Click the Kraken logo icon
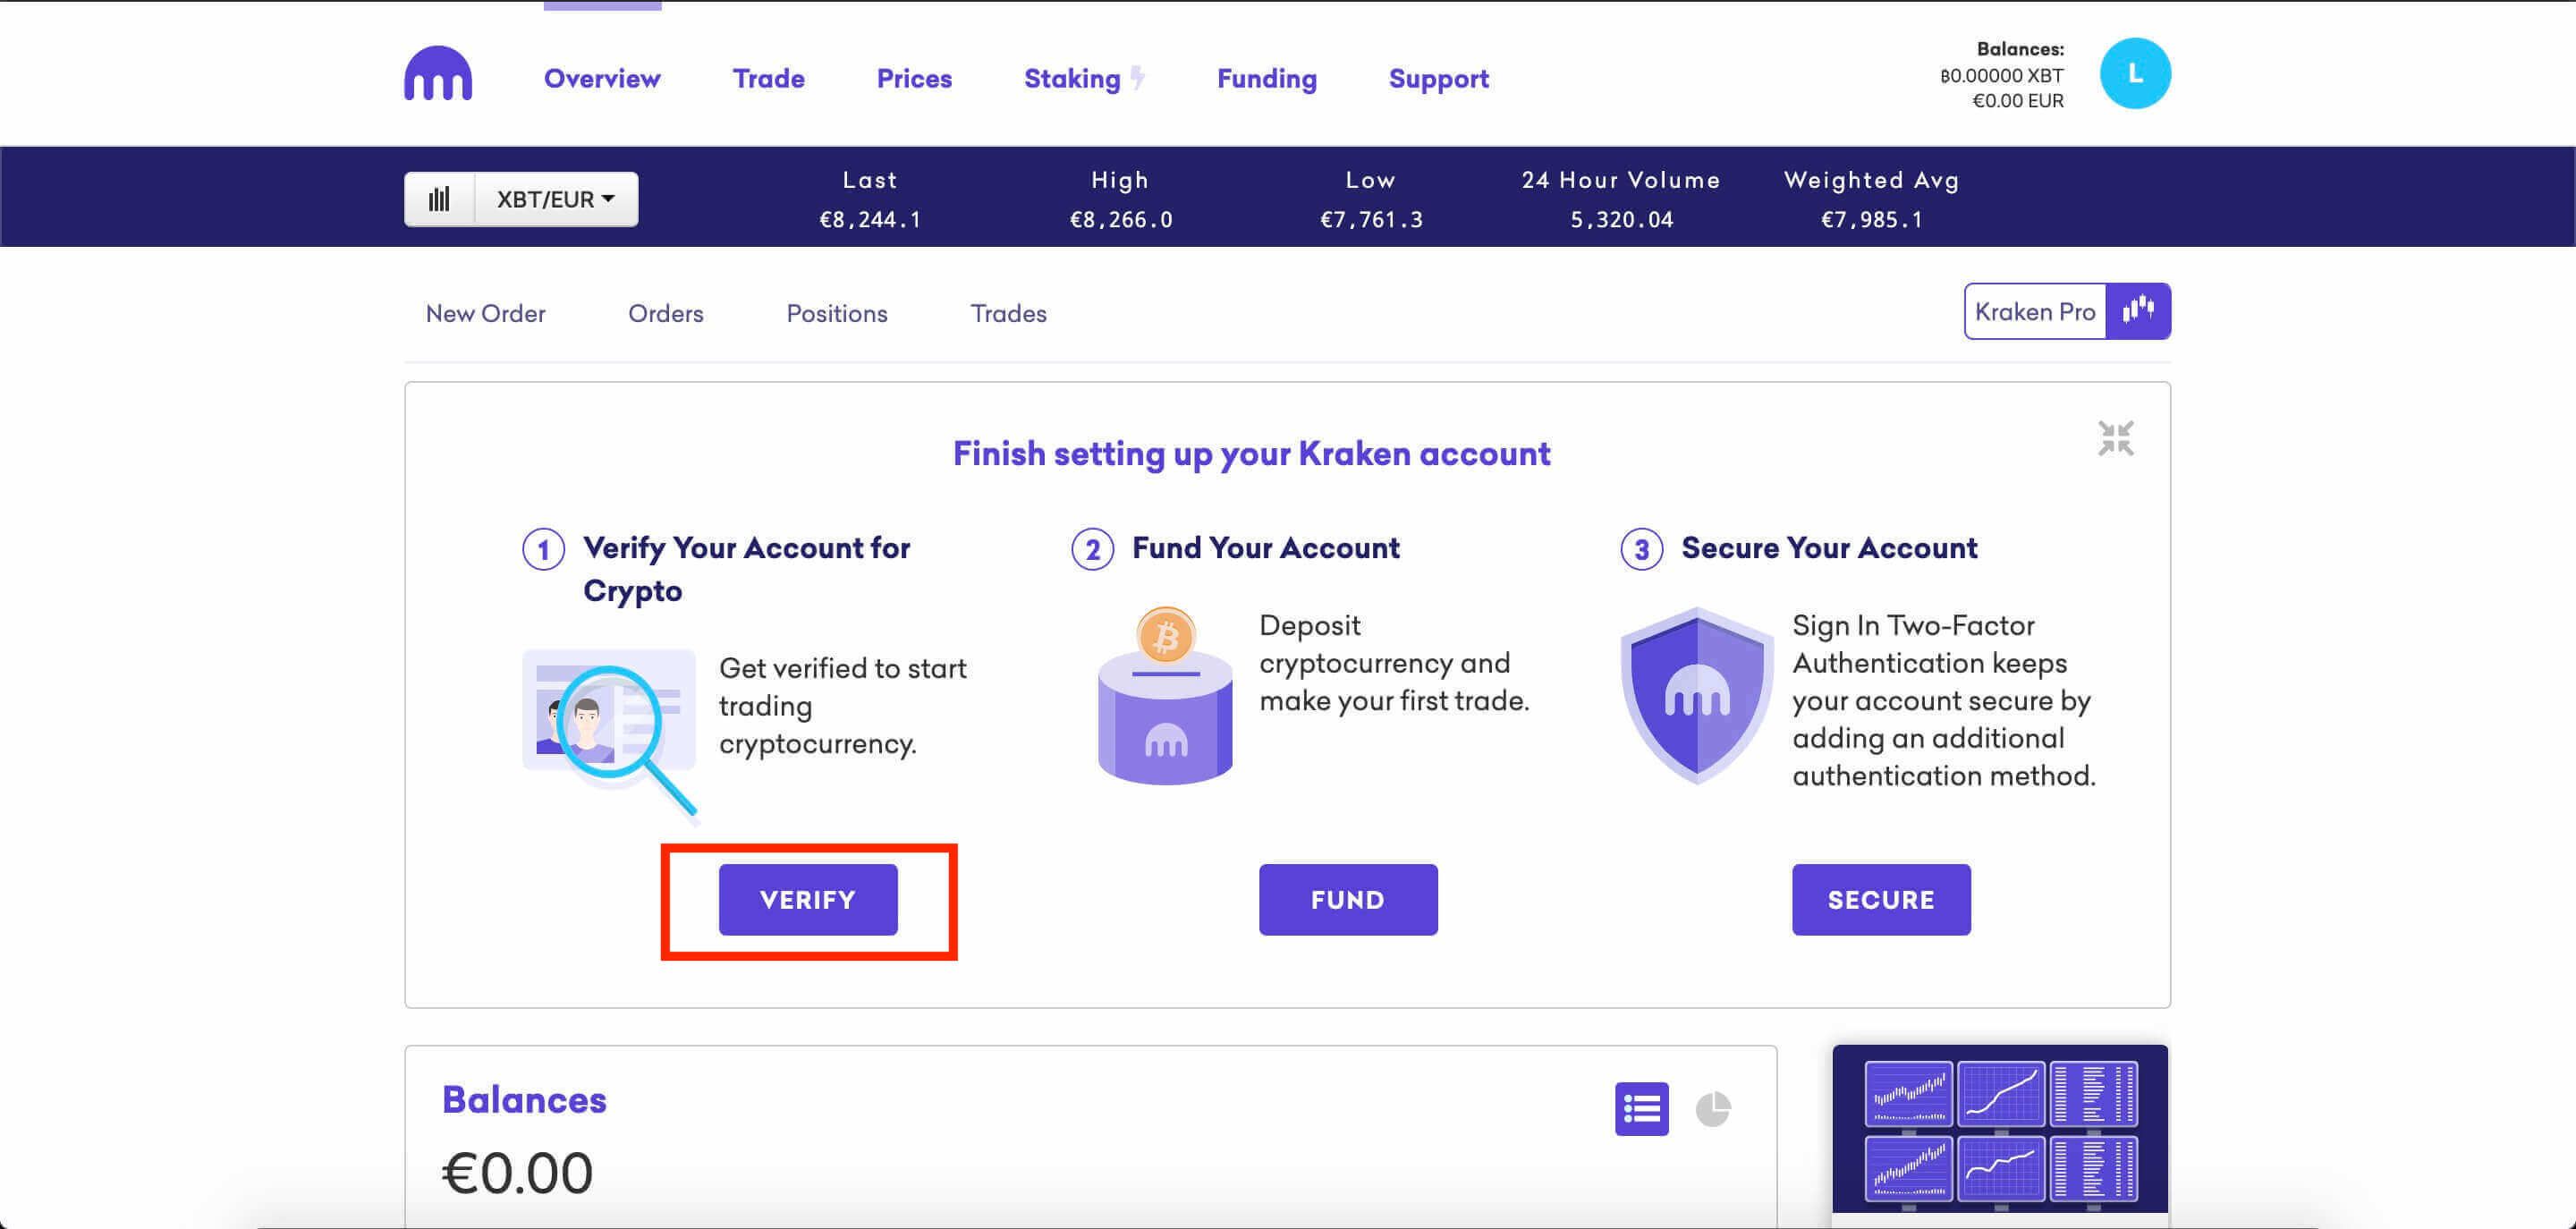The height and width of the screenshot is (1229, 2576). 438,73
